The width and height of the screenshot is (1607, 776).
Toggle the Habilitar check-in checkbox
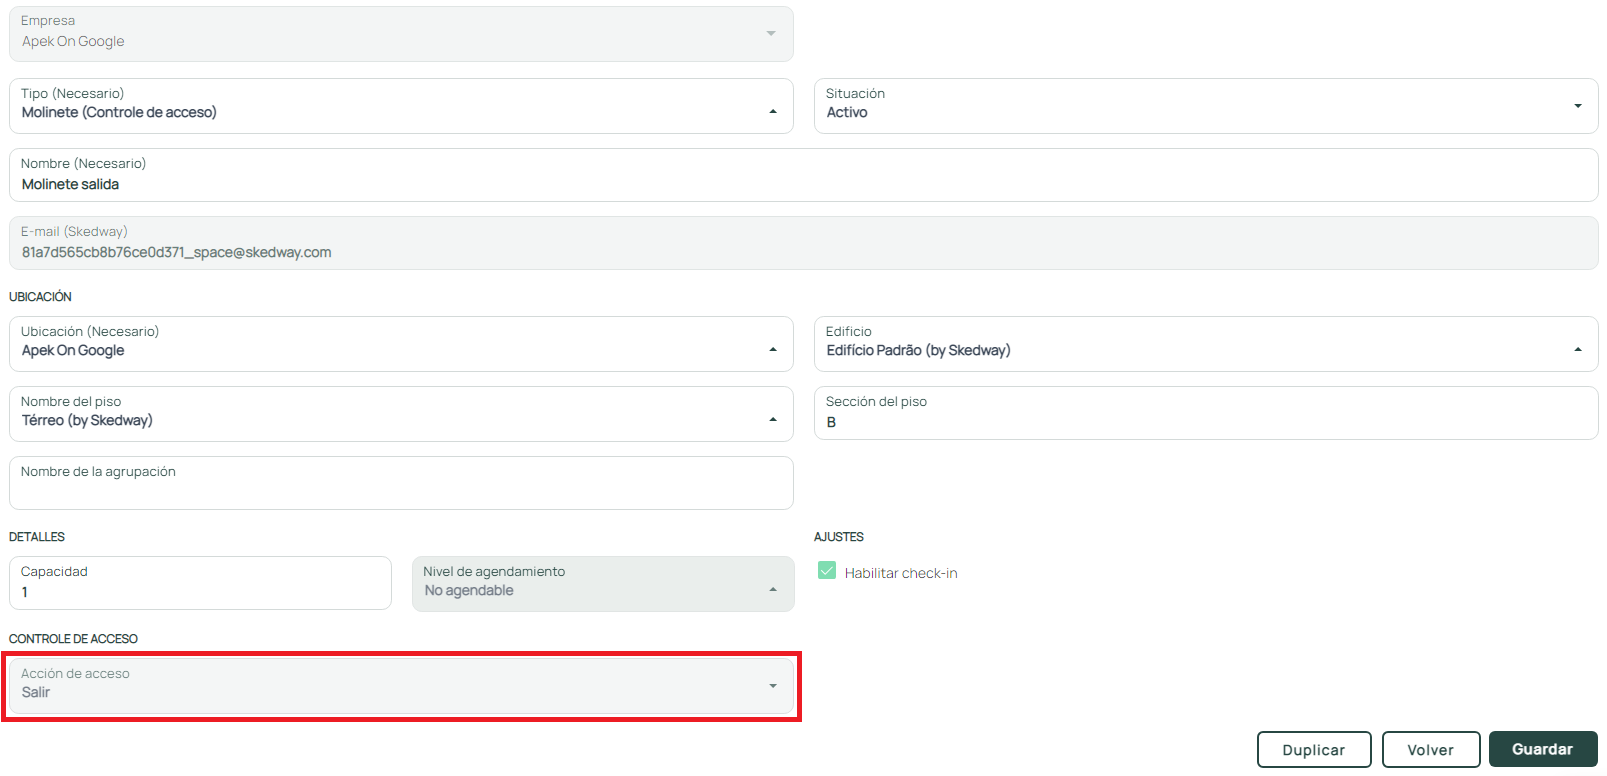(827, 571)
